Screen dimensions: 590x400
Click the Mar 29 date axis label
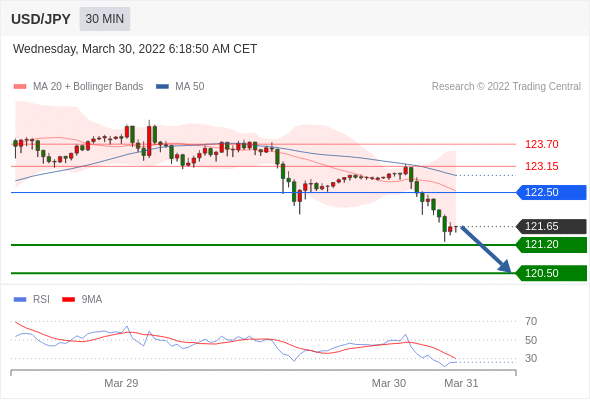[121, 383]
